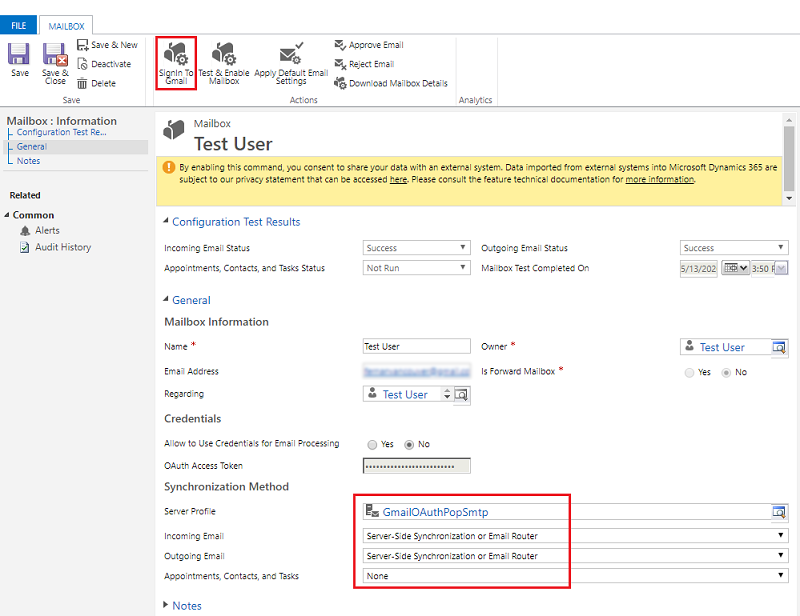Open Alerts under Common
The width and height of the screenshot is (800, 616).
click(x=47, y=231)
